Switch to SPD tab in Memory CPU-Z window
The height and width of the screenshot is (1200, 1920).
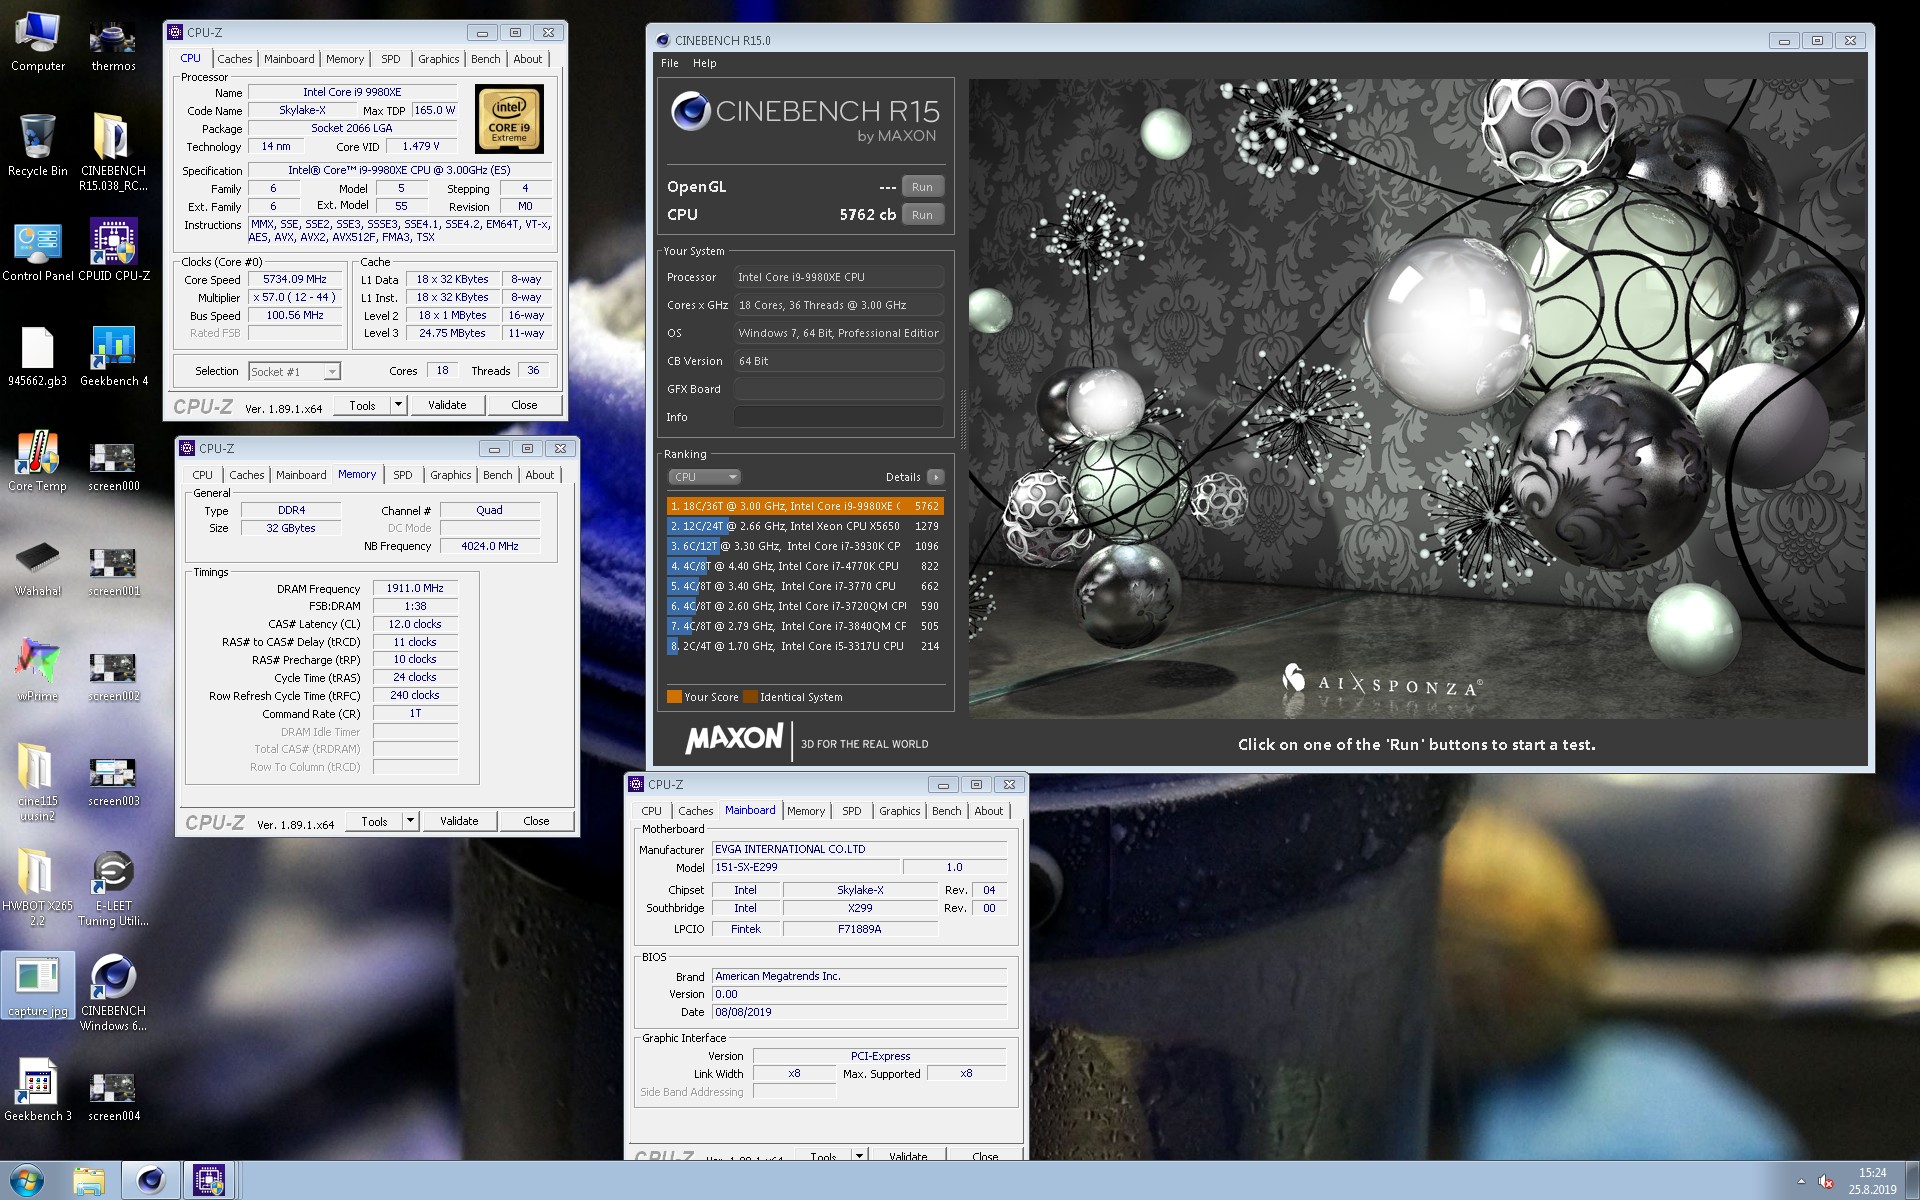402,475
